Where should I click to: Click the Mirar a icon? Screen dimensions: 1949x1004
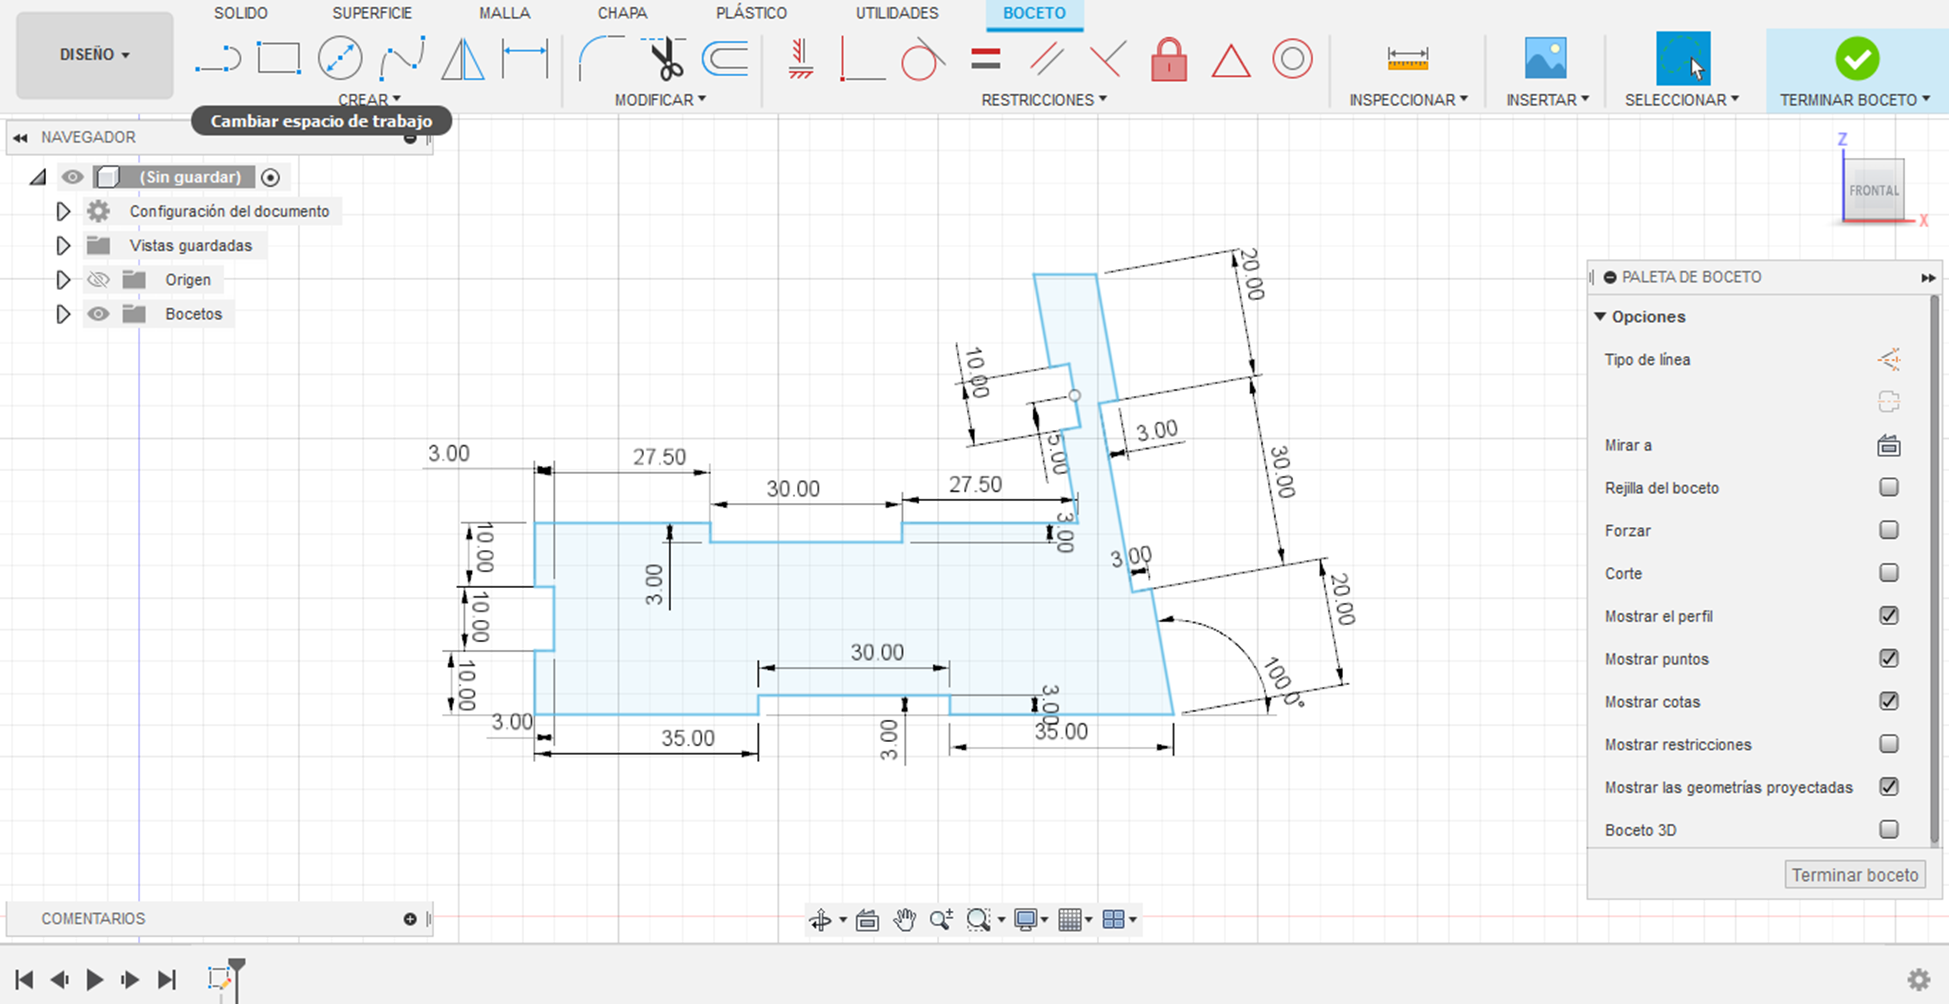coord(1888,446)
